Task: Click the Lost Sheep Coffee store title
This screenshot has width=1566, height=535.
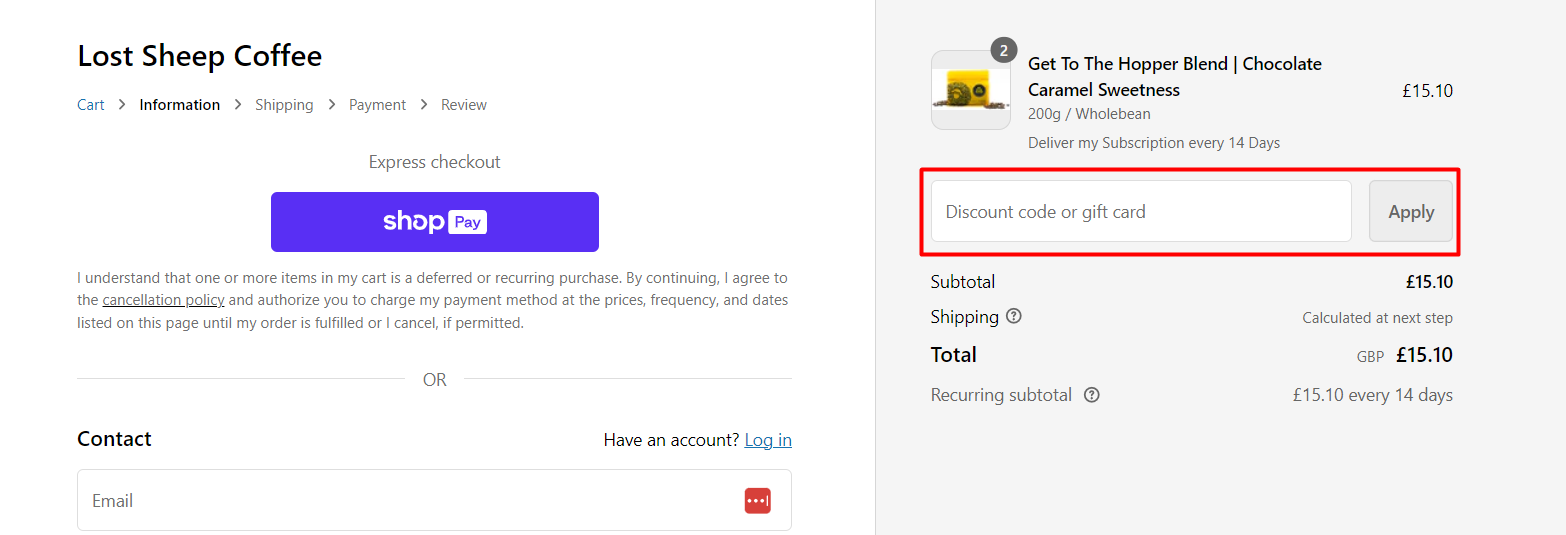Action: pyautogui.click(x=200, y=56)
